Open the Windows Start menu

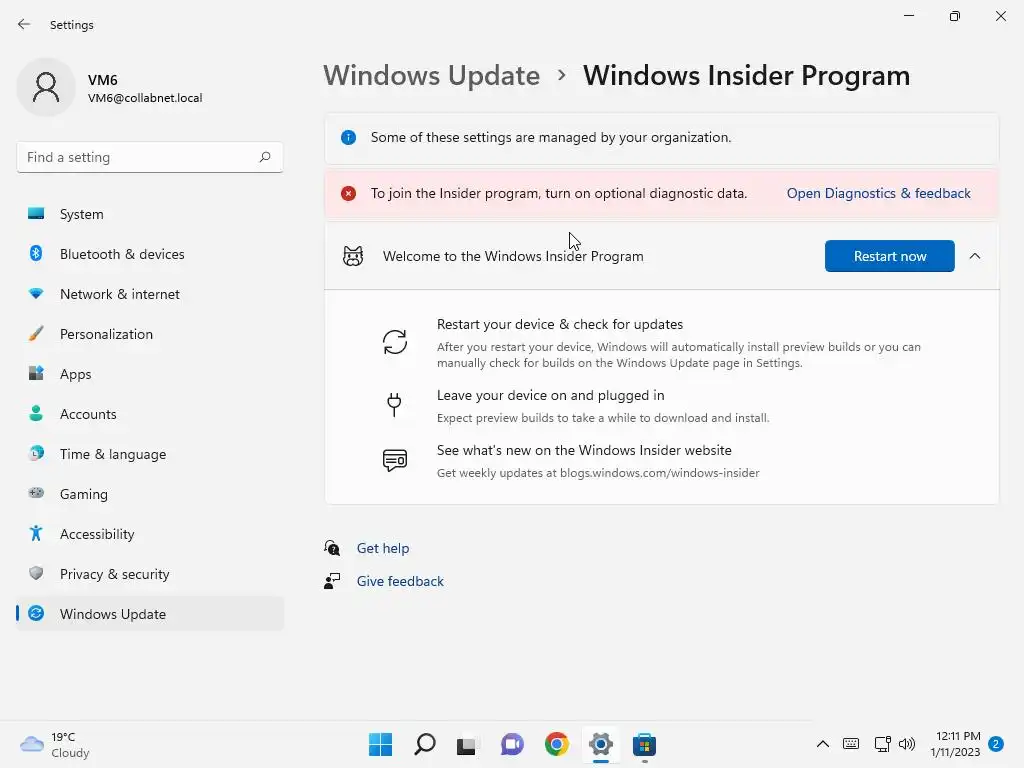point(380,744)
